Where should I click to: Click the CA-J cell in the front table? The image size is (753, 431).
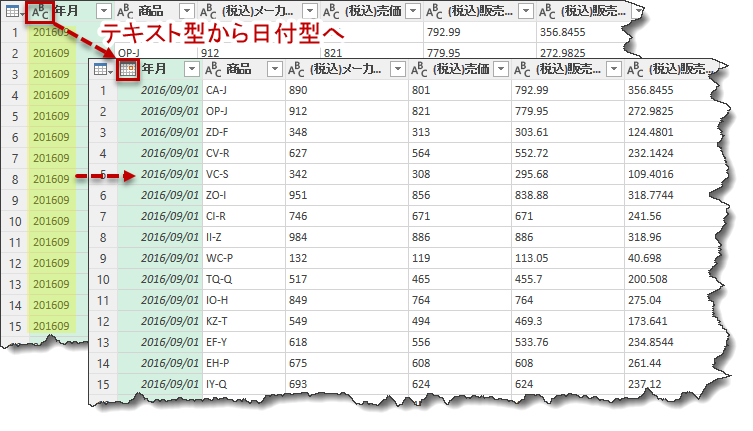click(x=244, y=90)
